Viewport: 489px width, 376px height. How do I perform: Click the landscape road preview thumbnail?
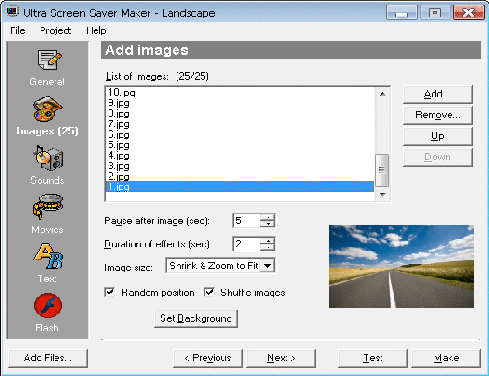click(x=401, y=266)
